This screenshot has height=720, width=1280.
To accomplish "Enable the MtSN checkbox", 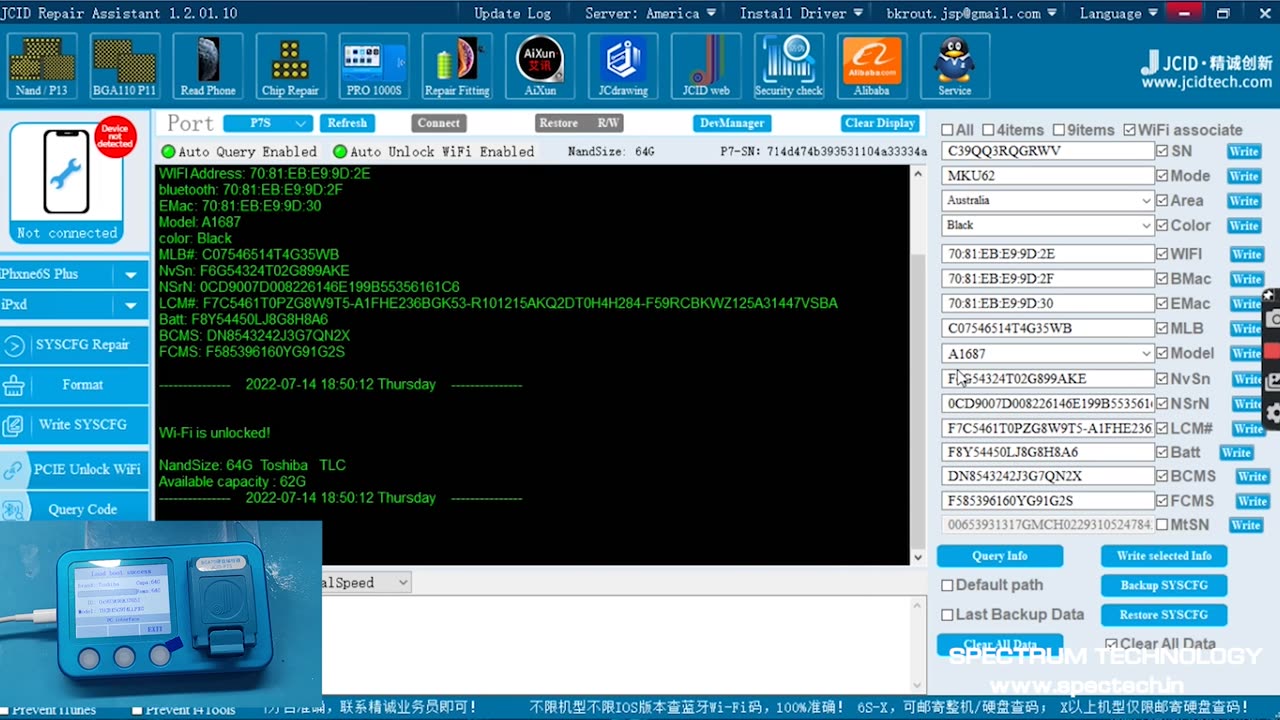I will click(x=1162, y=524).
